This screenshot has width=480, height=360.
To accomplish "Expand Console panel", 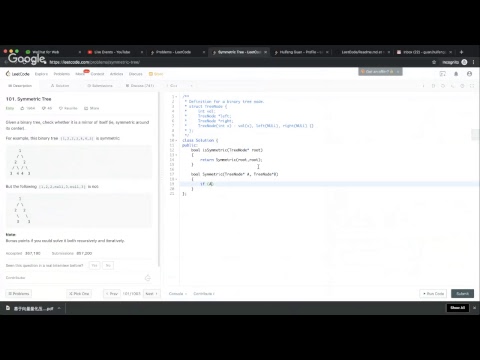I will tap(178, 294).
